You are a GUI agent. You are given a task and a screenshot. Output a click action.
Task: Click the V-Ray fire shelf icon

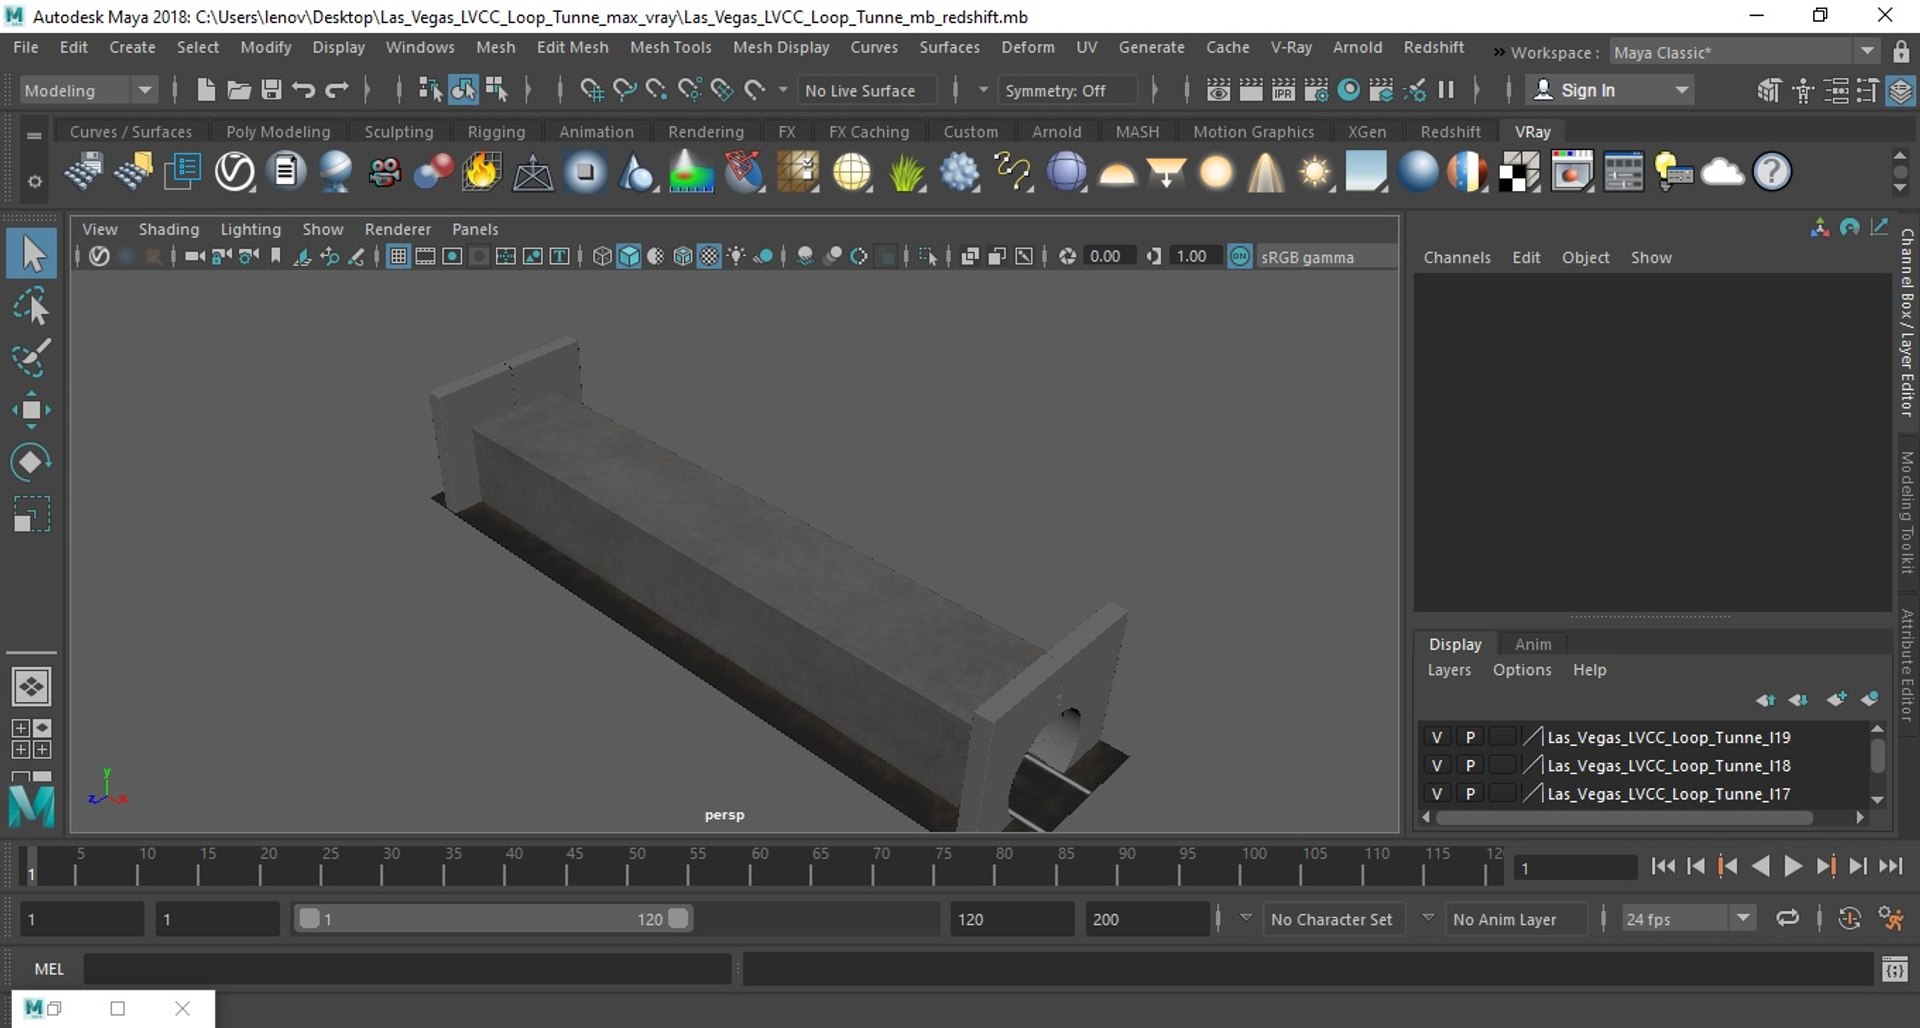481,172
